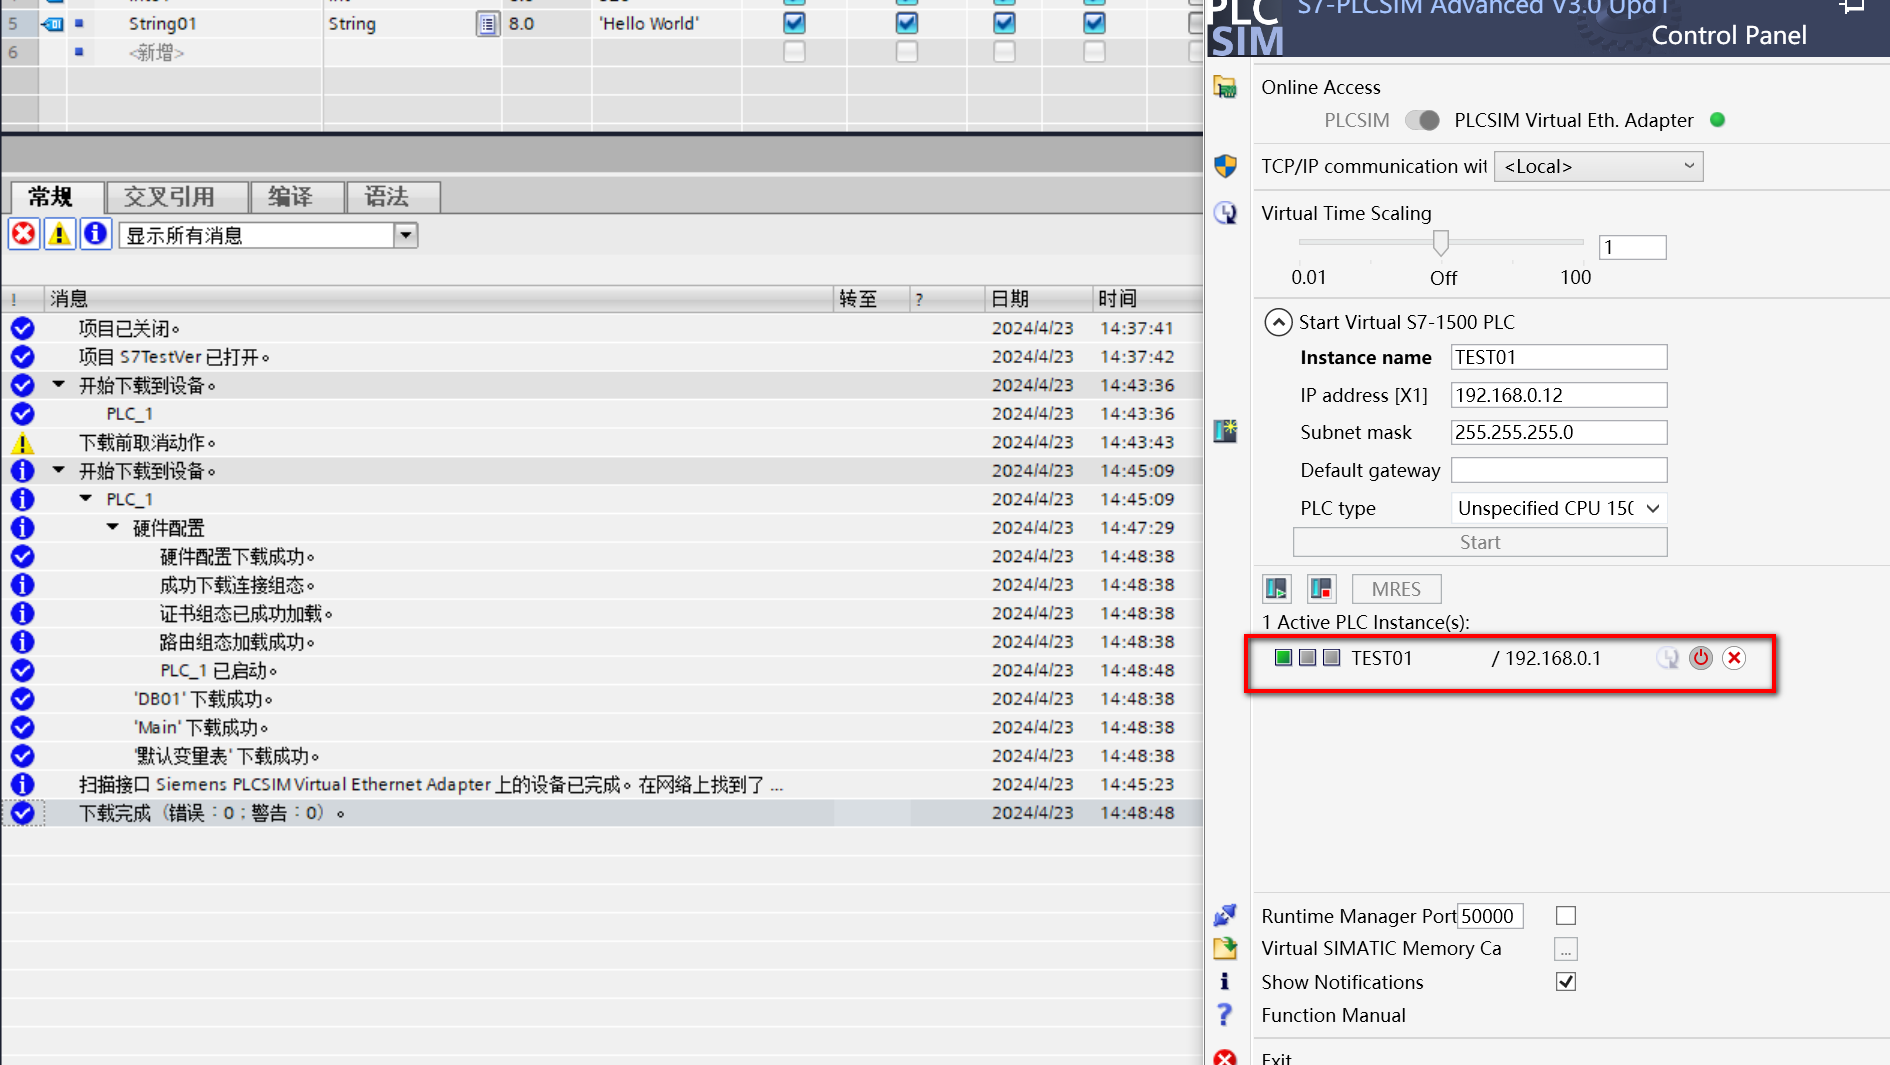Click the 时间 column header
The height and width of the screenshot is (1065, 1890).
[x=1147, y=299]
